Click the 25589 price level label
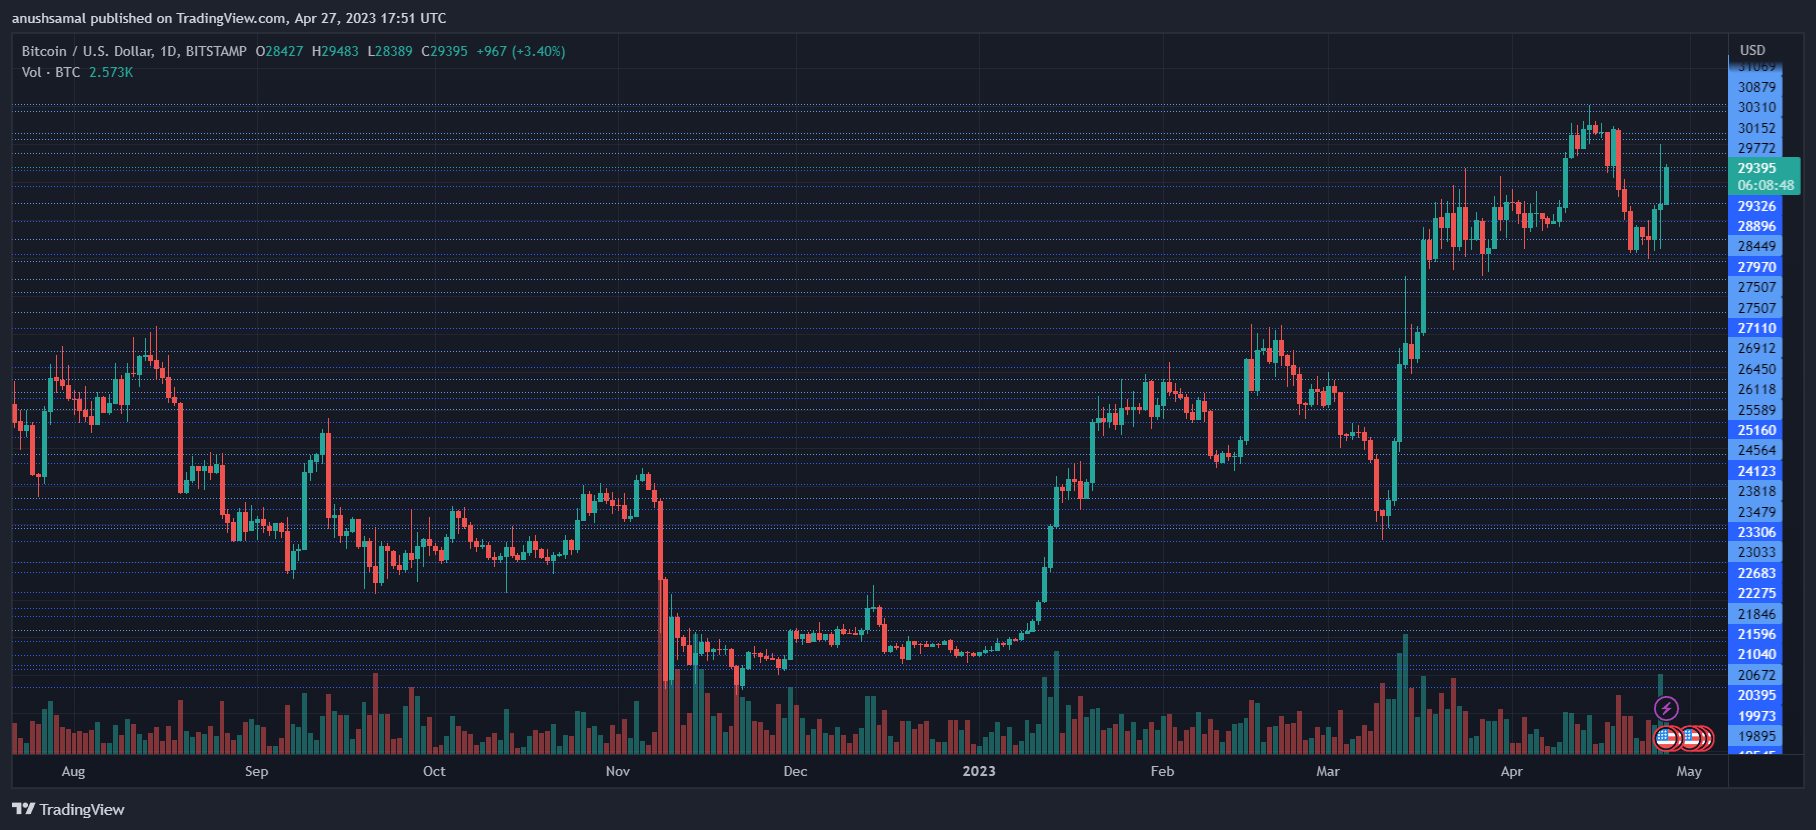1816x830 pixels. tap(1756, 410)
